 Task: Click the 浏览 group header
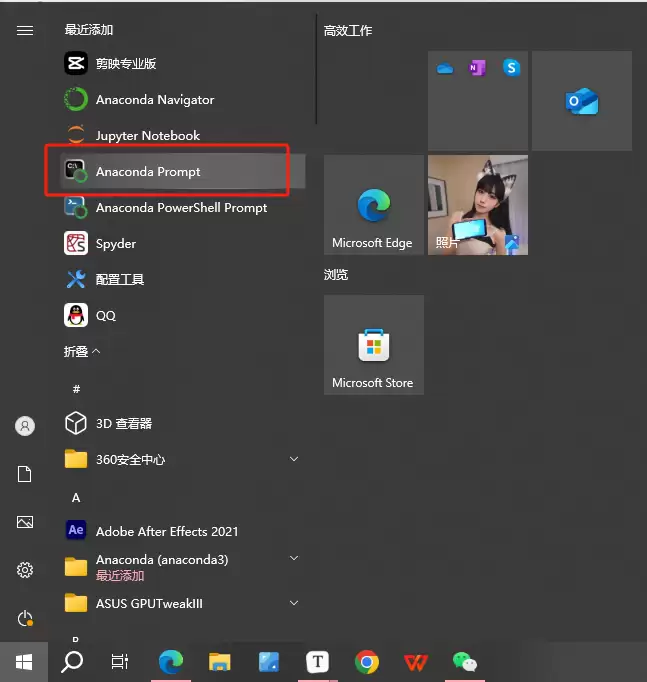click(x=336, y=274)
